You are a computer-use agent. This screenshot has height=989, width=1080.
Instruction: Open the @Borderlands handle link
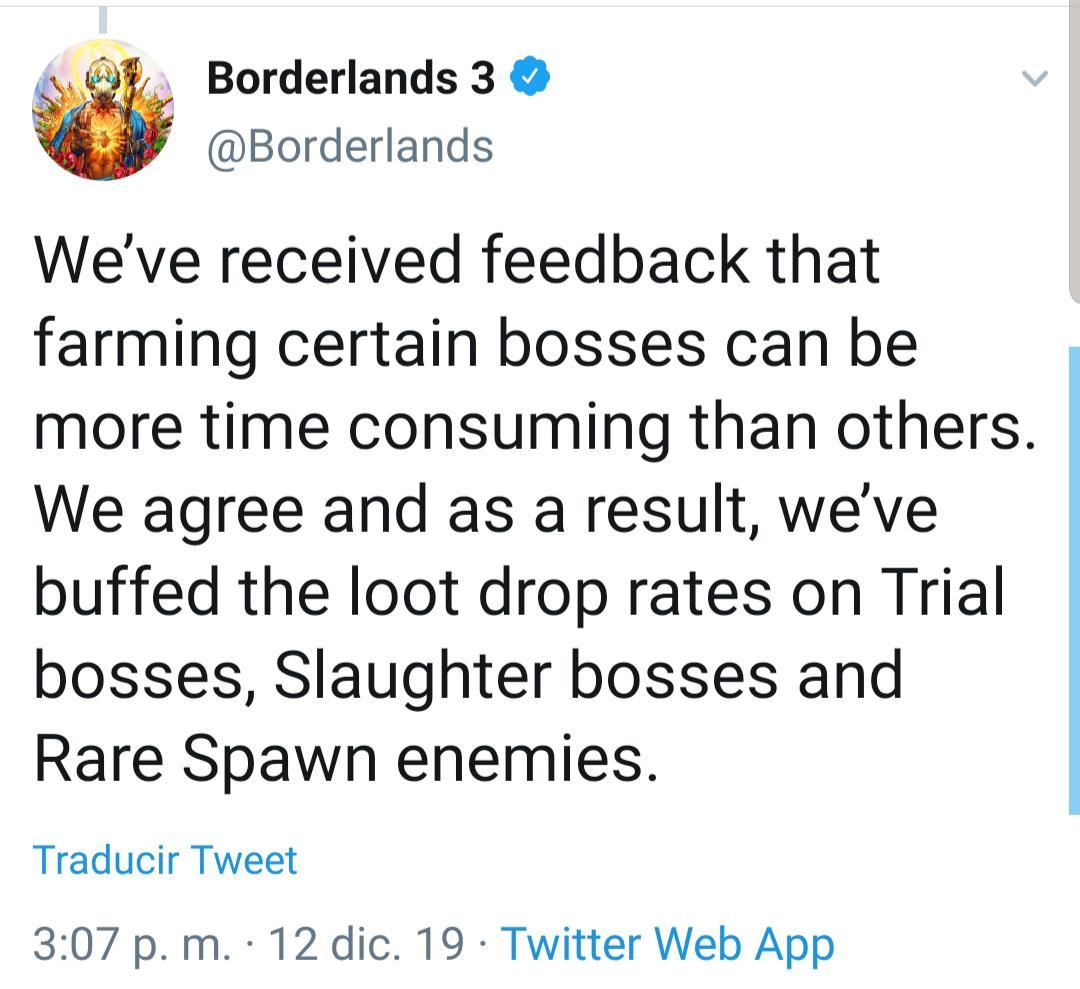tap(350, 146)
